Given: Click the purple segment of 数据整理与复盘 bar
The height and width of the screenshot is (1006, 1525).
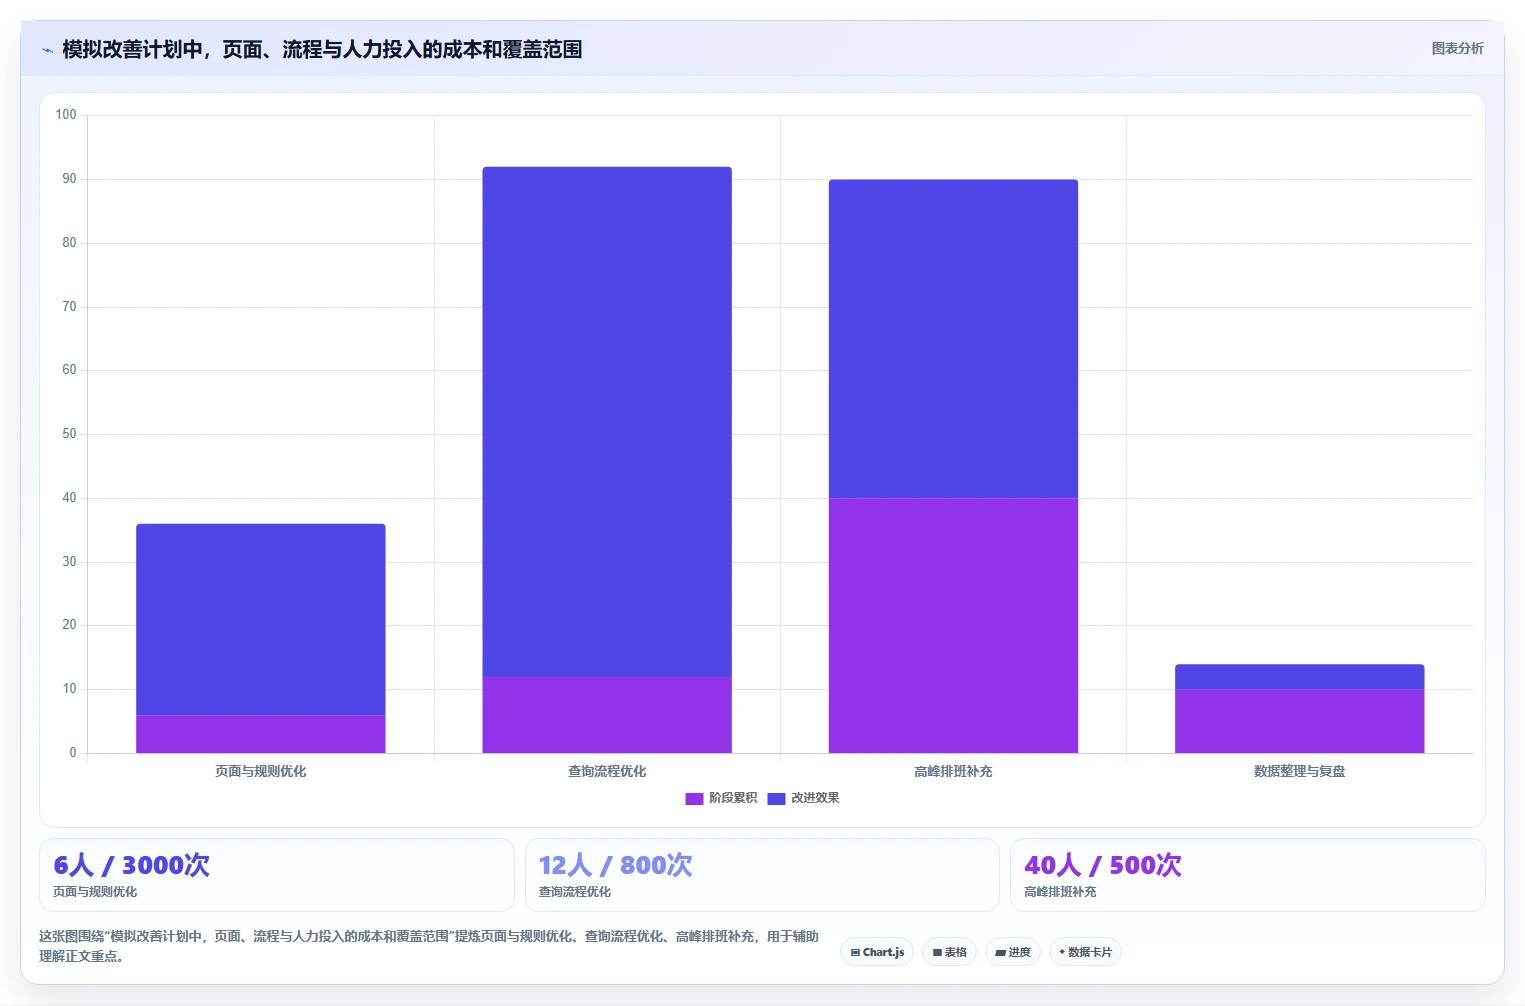Looking at the screenshot, I should click(1299, 721).
